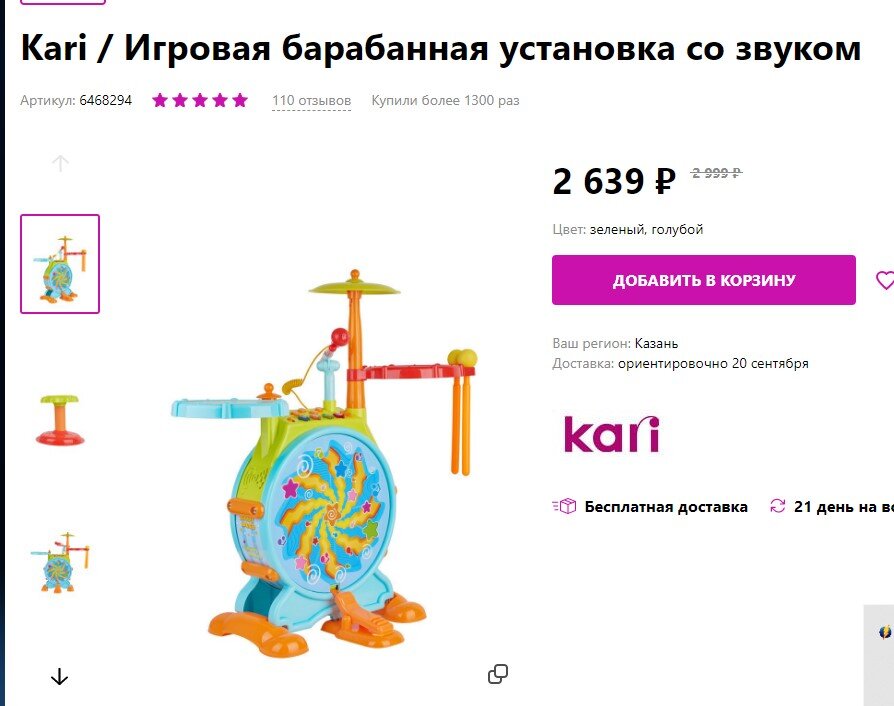This screenshot has width=894, height=706.
Task: Open the image zoom copy icon below the photo
Action: coord(498,674)
